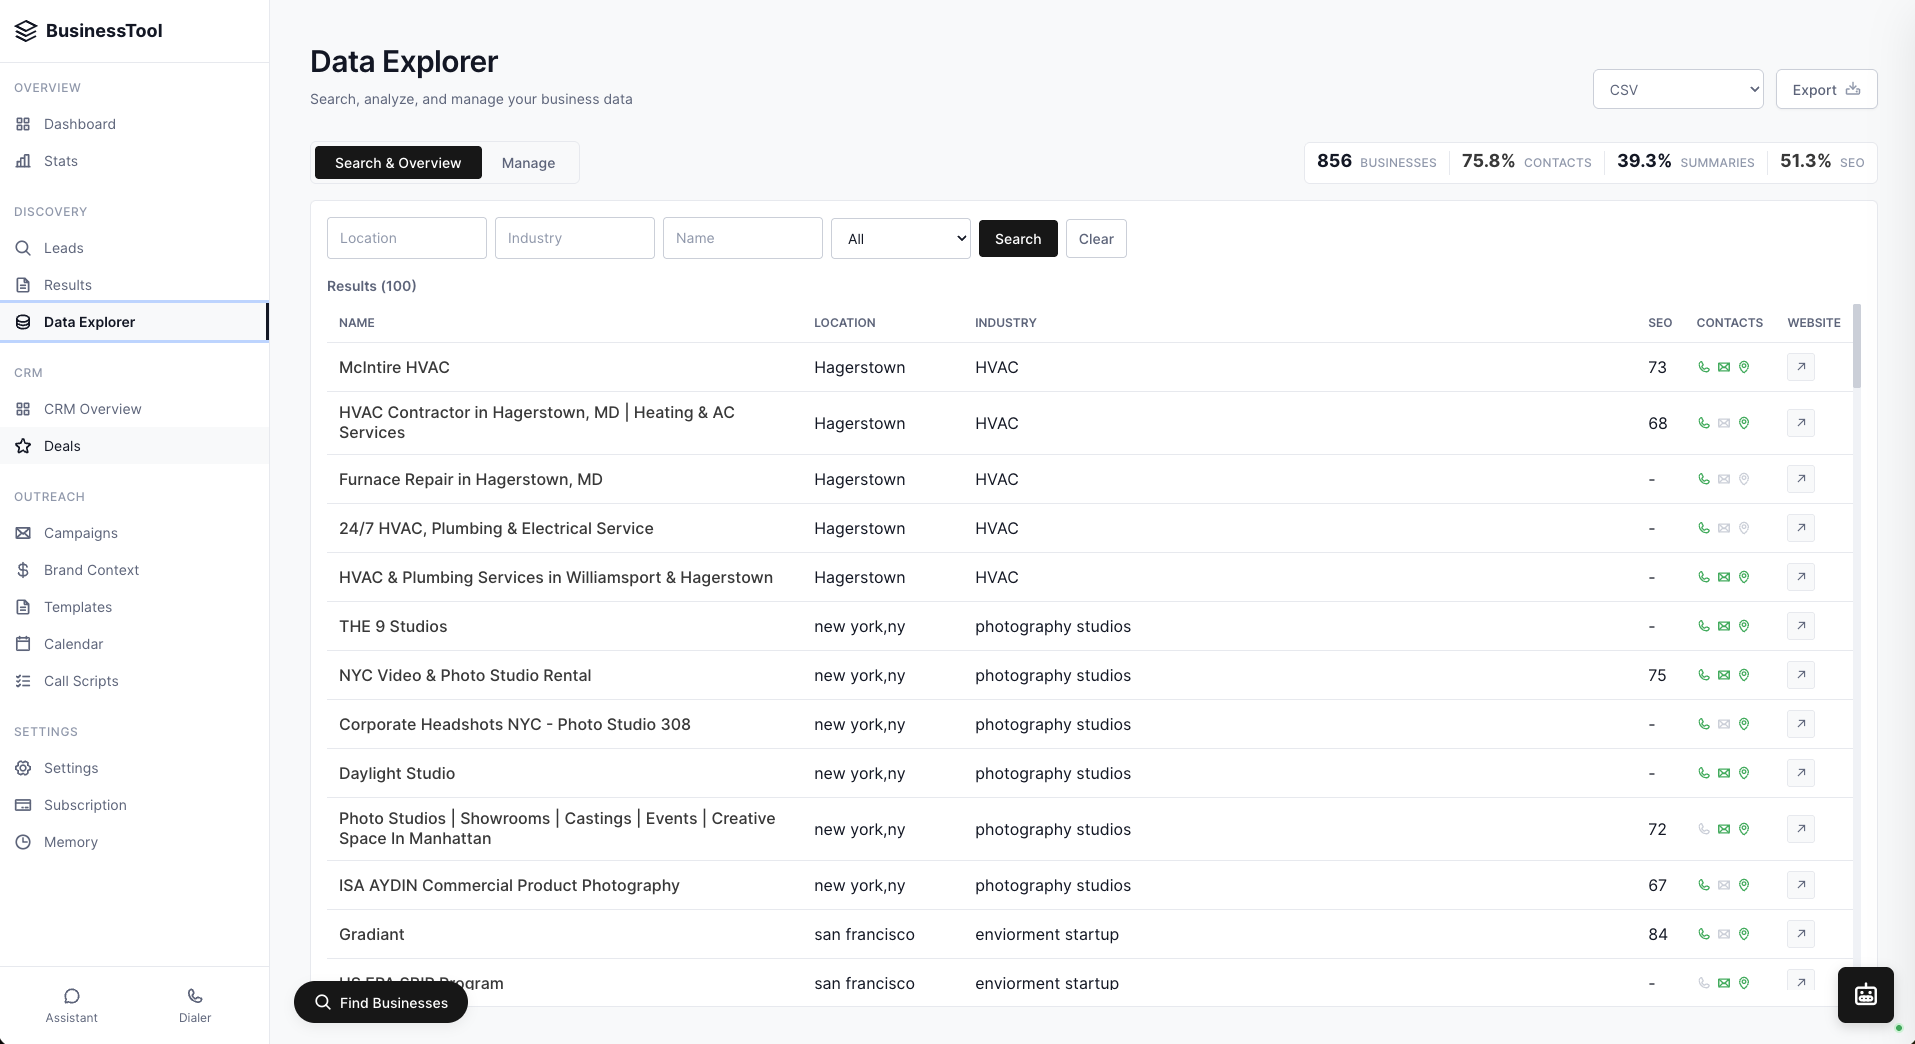Click the email icon for NYC Video & Photo Studio Rental
The height and width of the screenshot is (1044, 1915).
[1723, 675]
